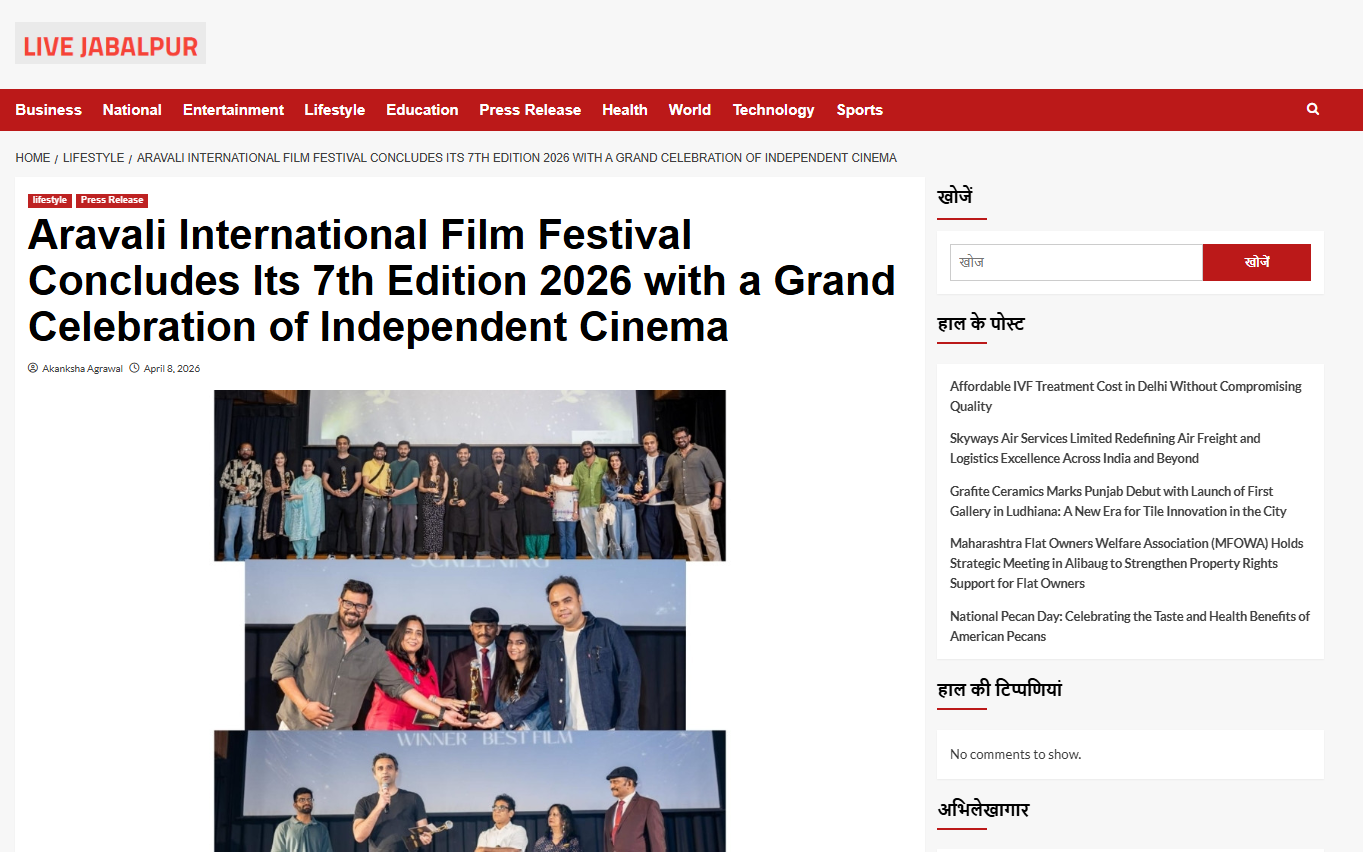The width and height of the screenshot is (1363, 852).
Task: Read the Grafite Ceramics Punjab Debut post
Action: pos(1117,501)
